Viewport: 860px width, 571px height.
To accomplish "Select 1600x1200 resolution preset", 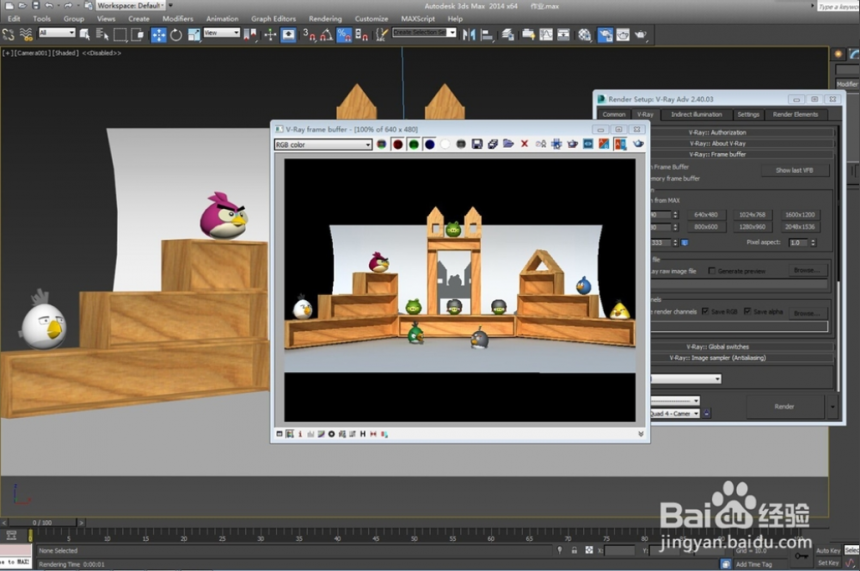I will click(799, 214).
